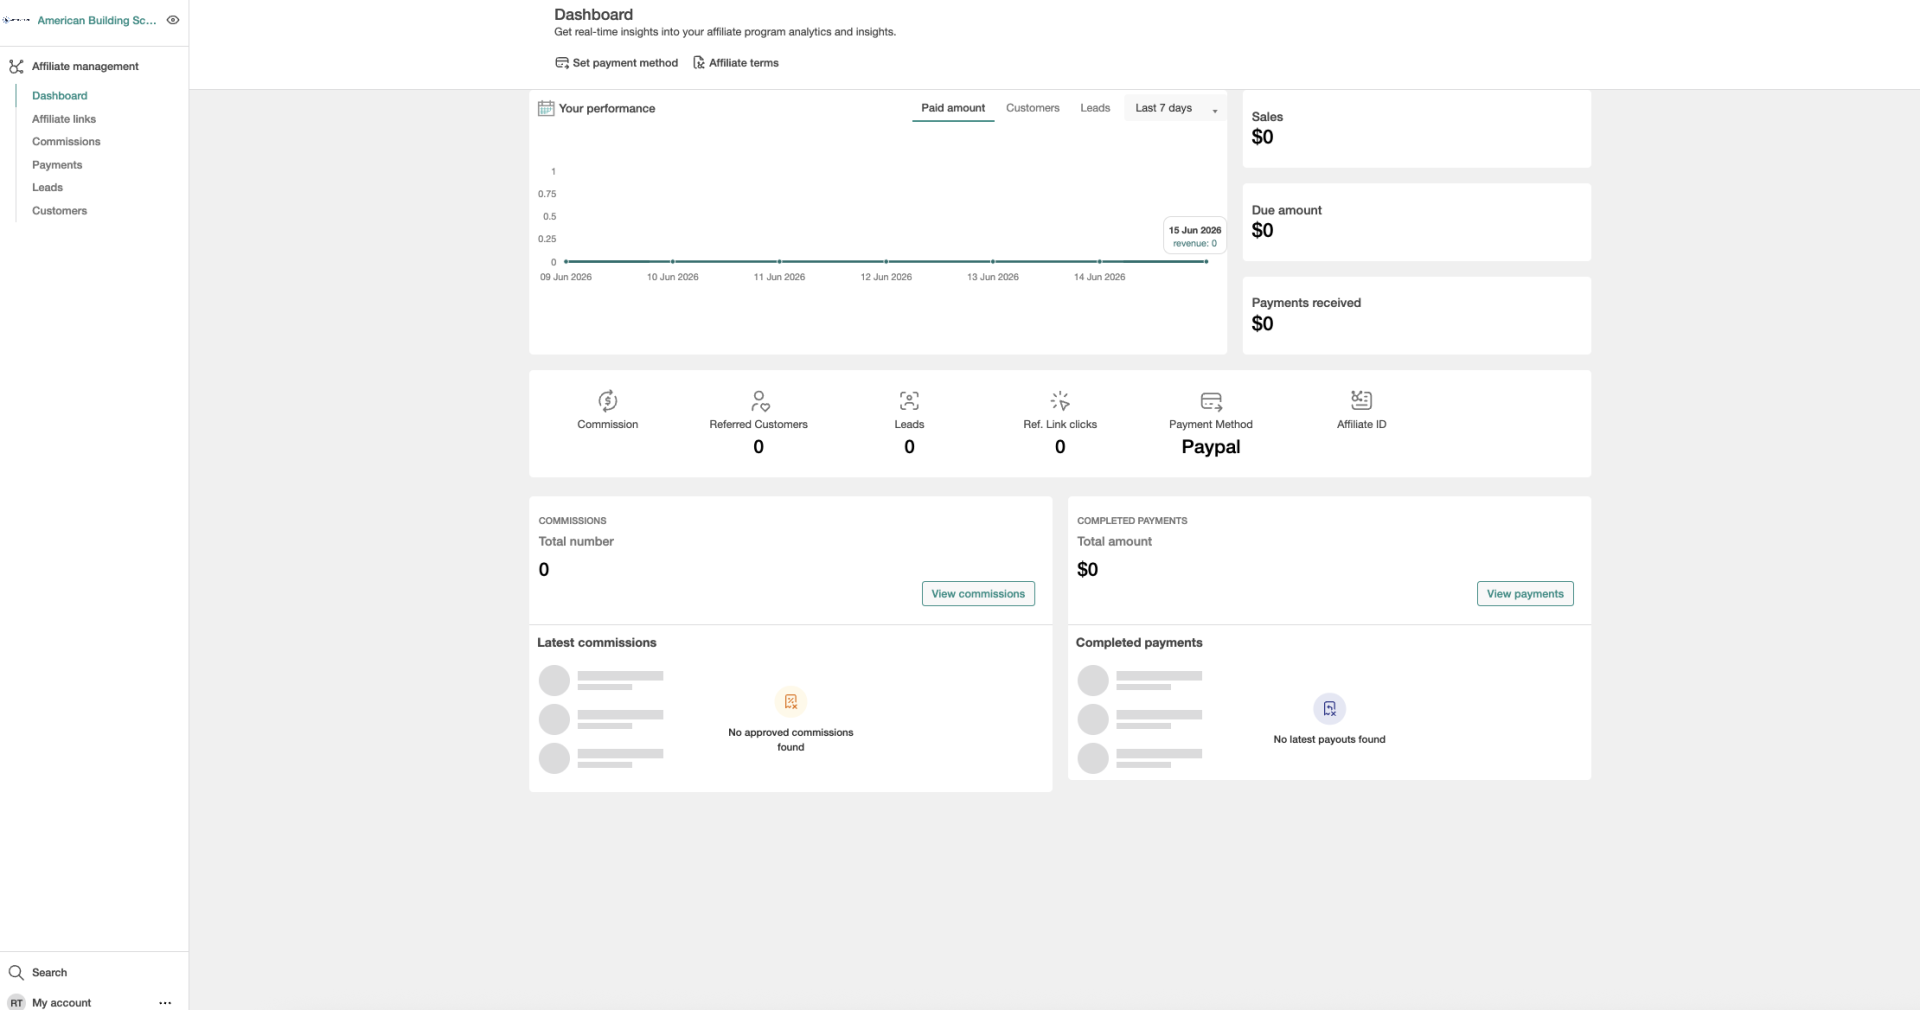Switch to the Customers chart tab
Viewport: 1920px width, 1010px height.
pyautogui.click(x=1032, y=108)
